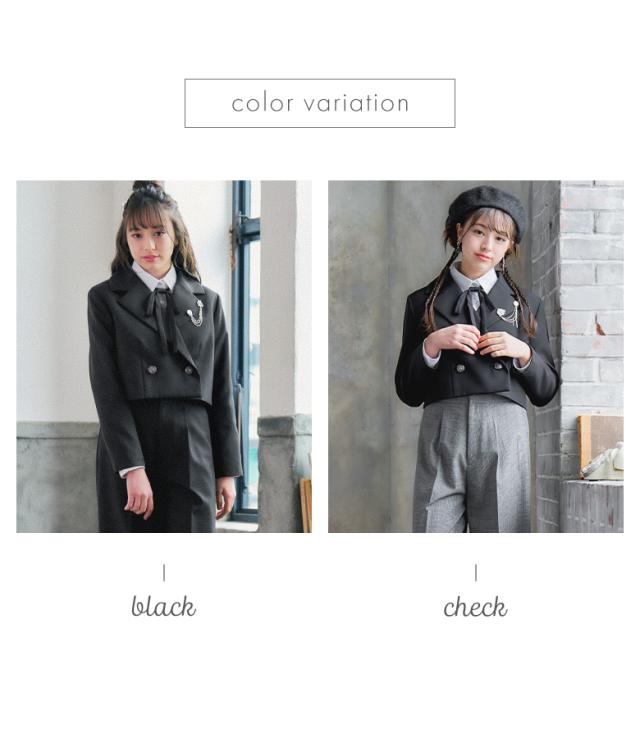Click the small vertical line above "black"
This screenshot has height=738, width=640.
(x=164, y=572)
